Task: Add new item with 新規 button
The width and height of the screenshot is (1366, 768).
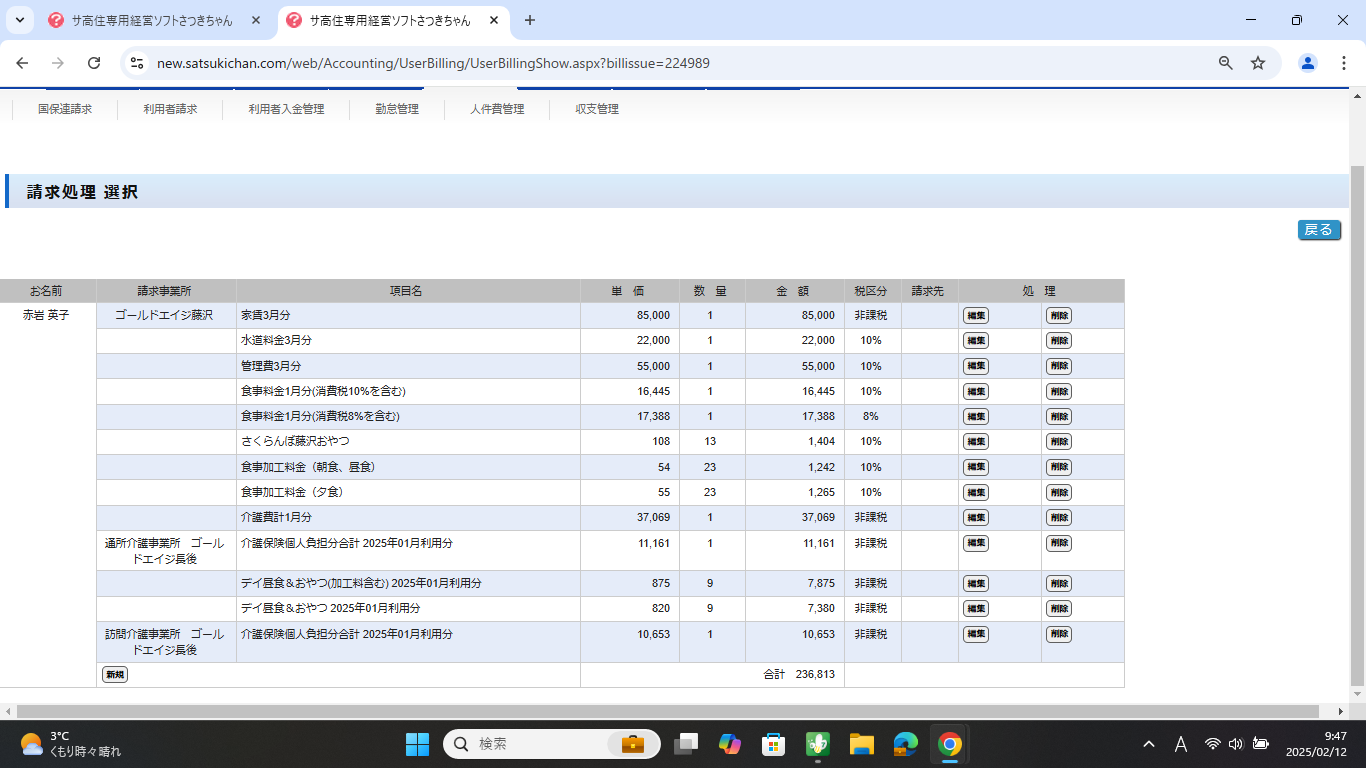Action: (115, 675)
